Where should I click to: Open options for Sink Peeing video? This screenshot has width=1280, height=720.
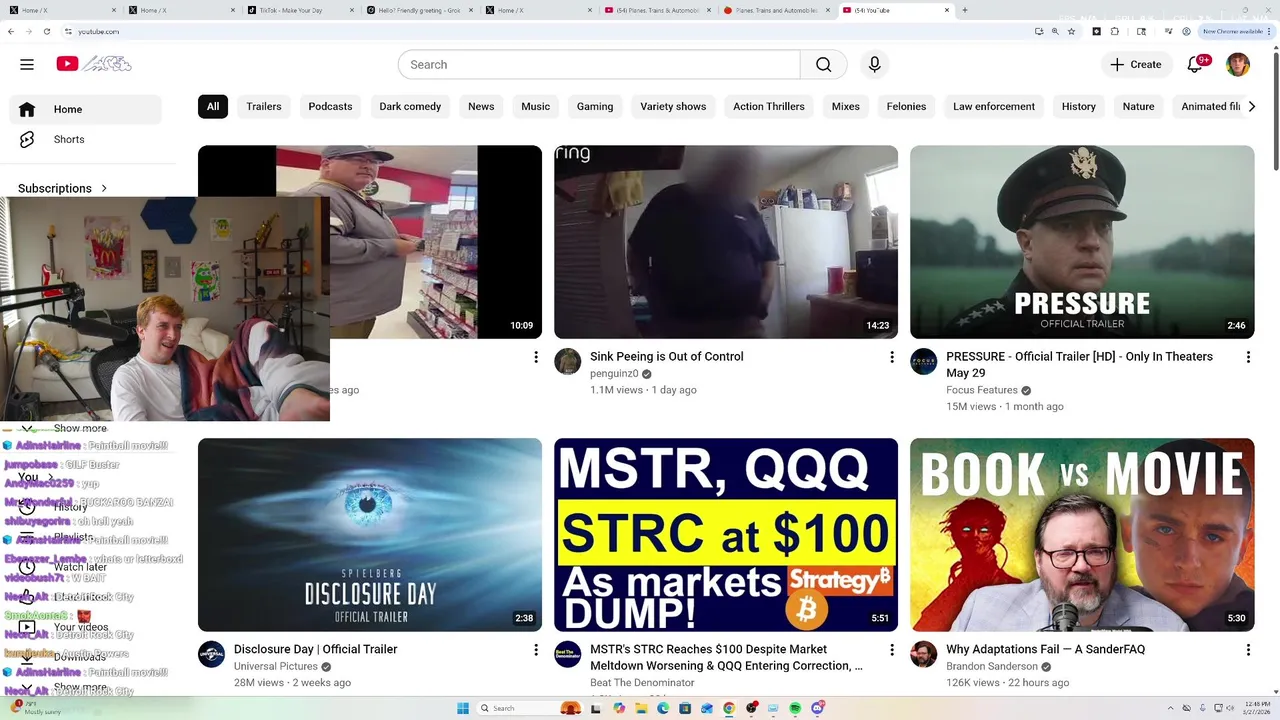click(x=892, y=357)
